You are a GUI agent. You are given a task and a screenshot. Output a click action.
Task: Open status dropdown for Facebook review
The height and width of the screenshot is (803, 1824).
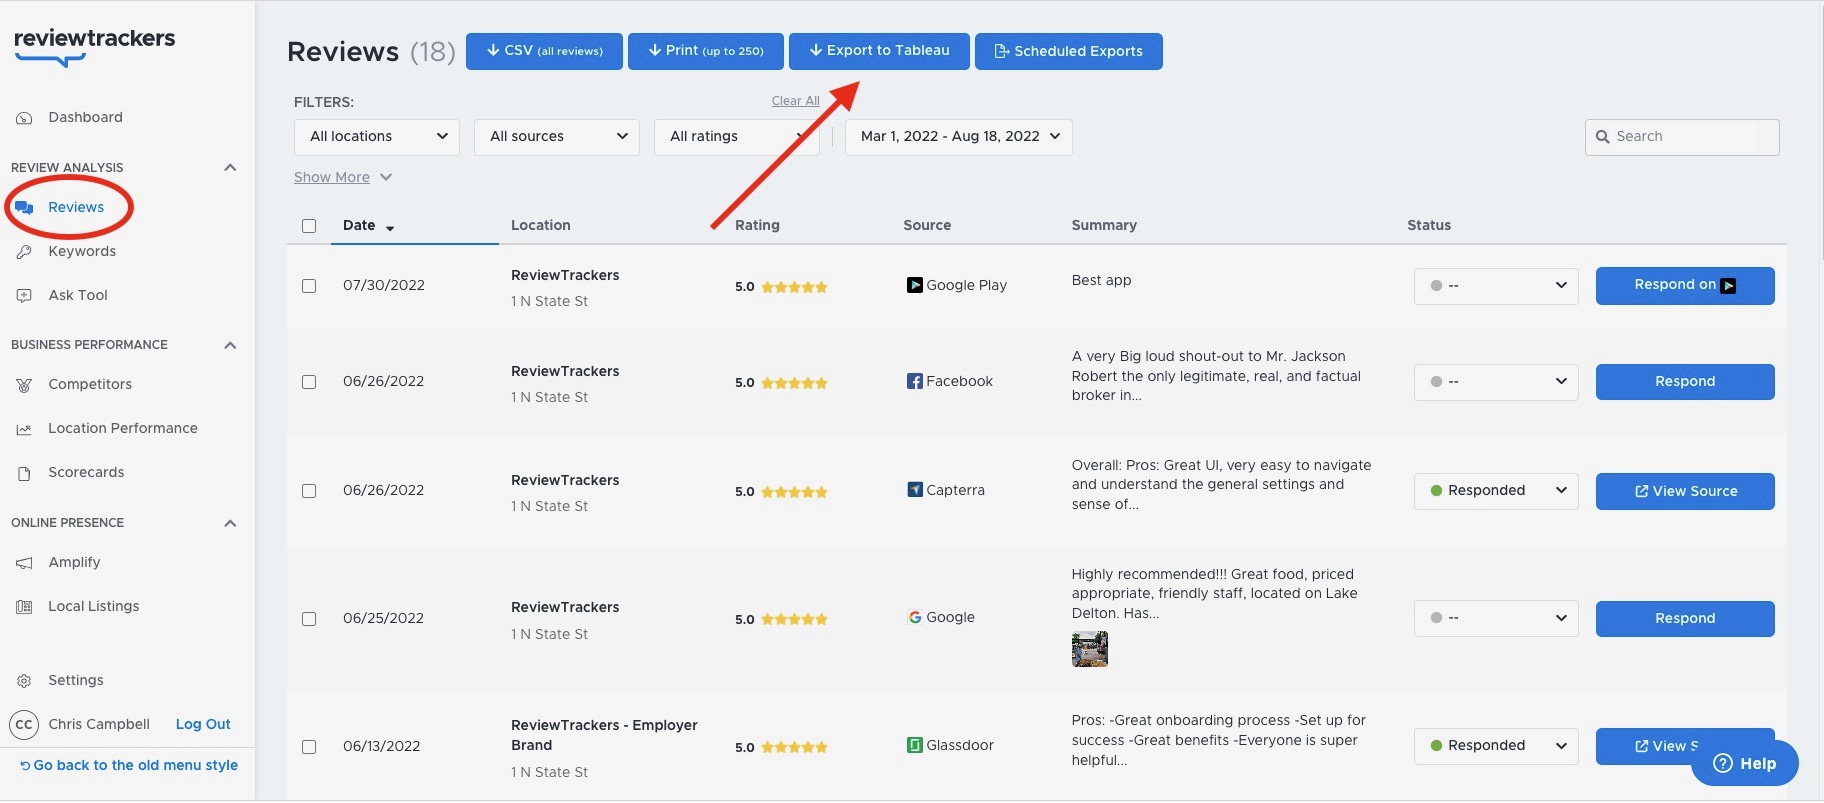(1496, 382)
